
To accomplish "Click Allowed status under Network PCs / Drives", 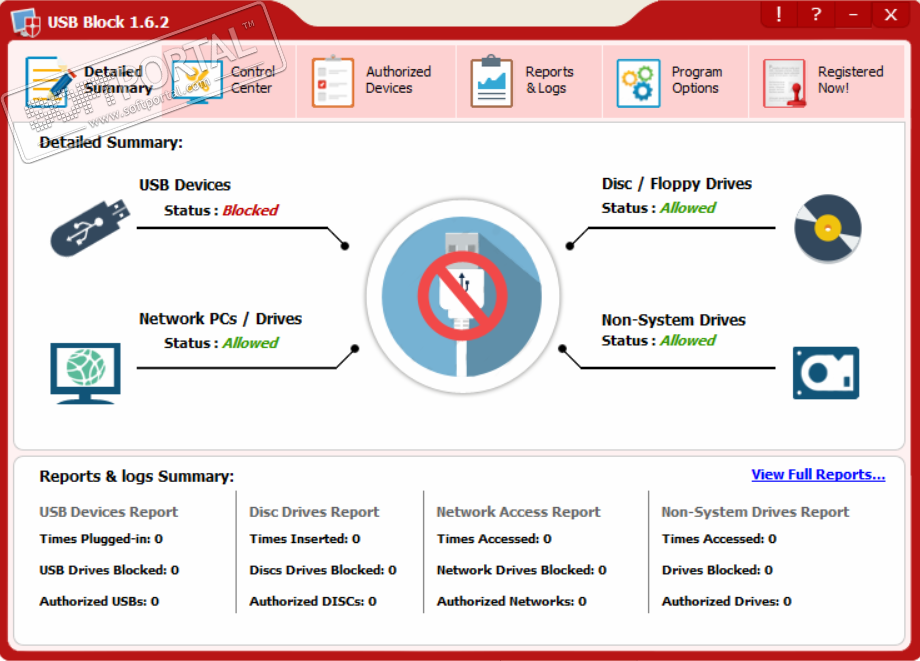I will click(x=250, y=343).
